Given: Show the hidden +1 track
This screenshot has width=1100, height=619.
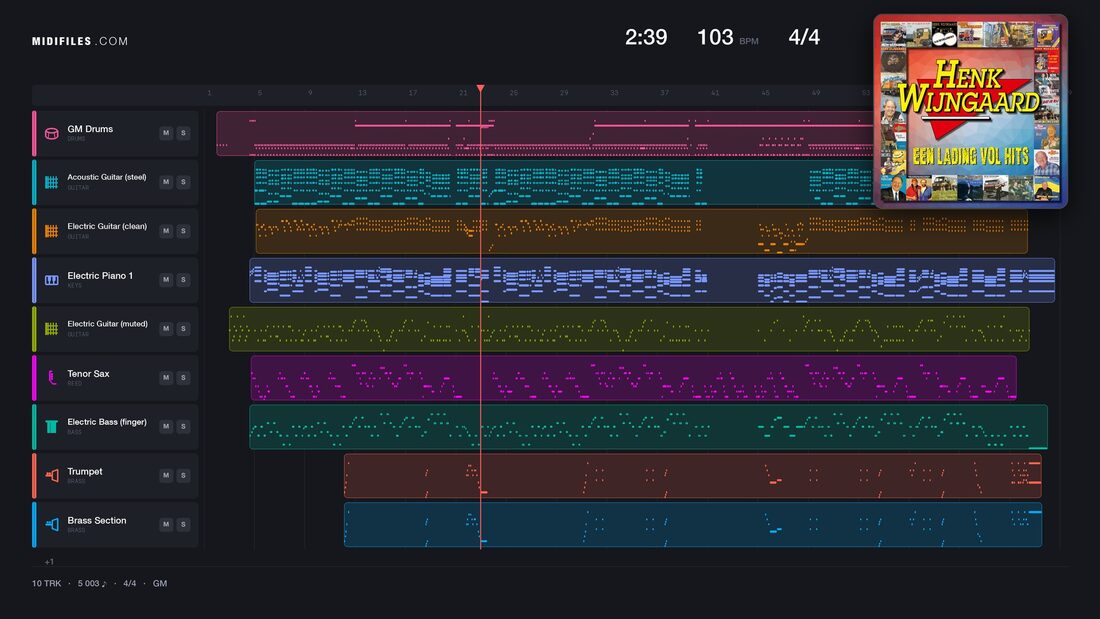Looking at the screenshot, I should [49, 561].
